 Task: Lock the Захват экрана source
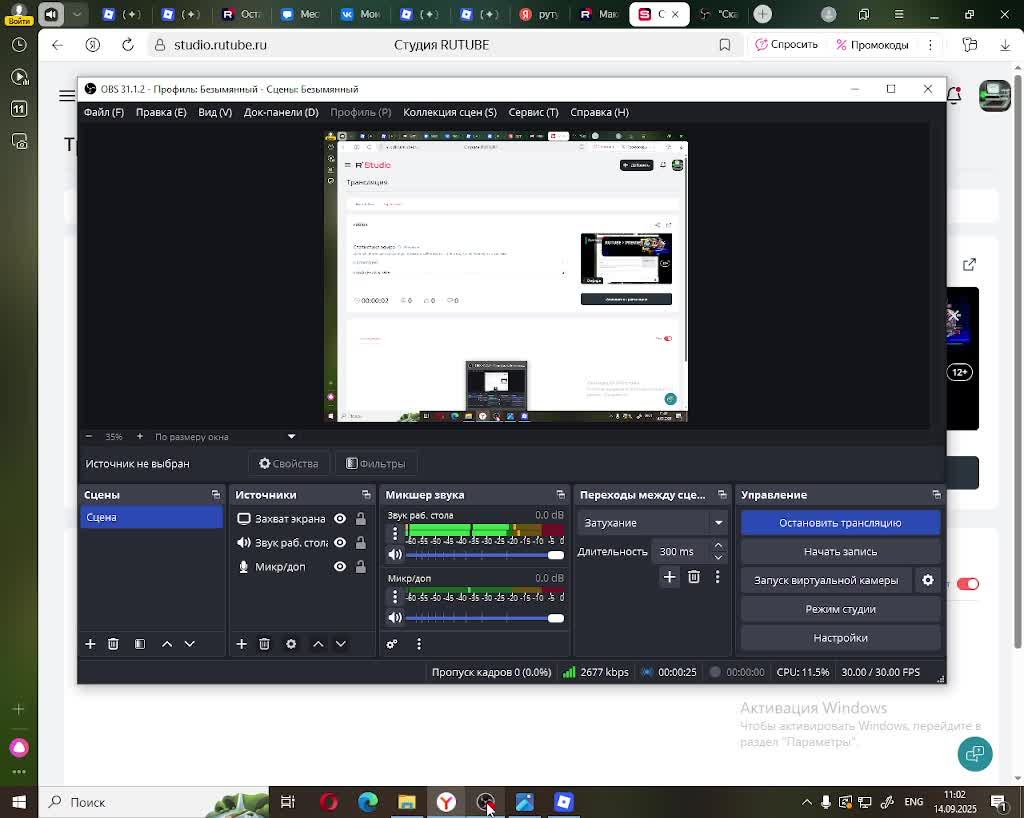(360, 518)
